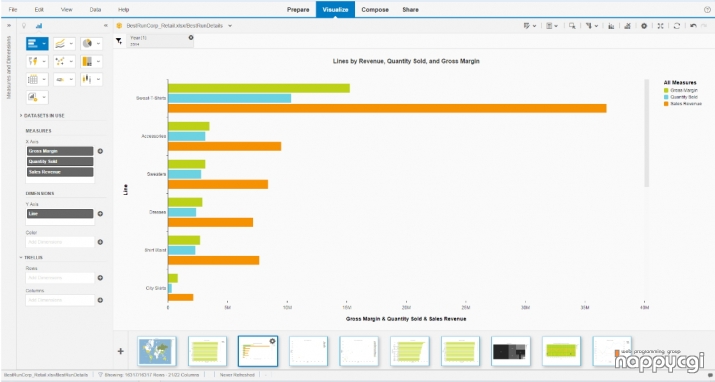Select the scatter chart type icon

(x=60, y=62)
